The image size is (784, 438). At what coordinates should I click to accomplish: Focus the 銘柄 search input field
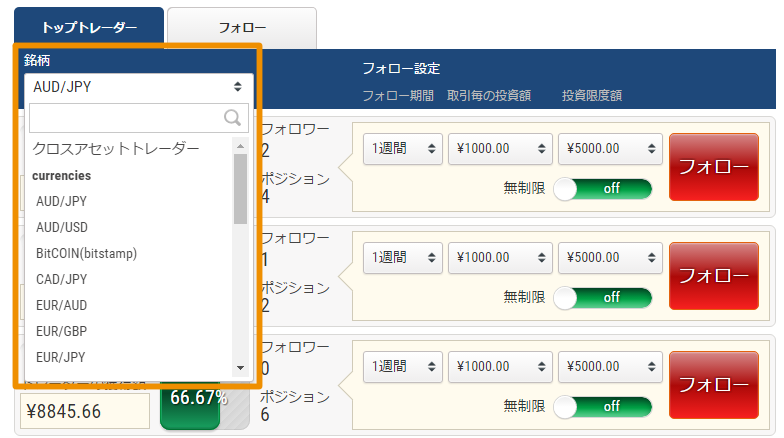(x=138, y=118)
